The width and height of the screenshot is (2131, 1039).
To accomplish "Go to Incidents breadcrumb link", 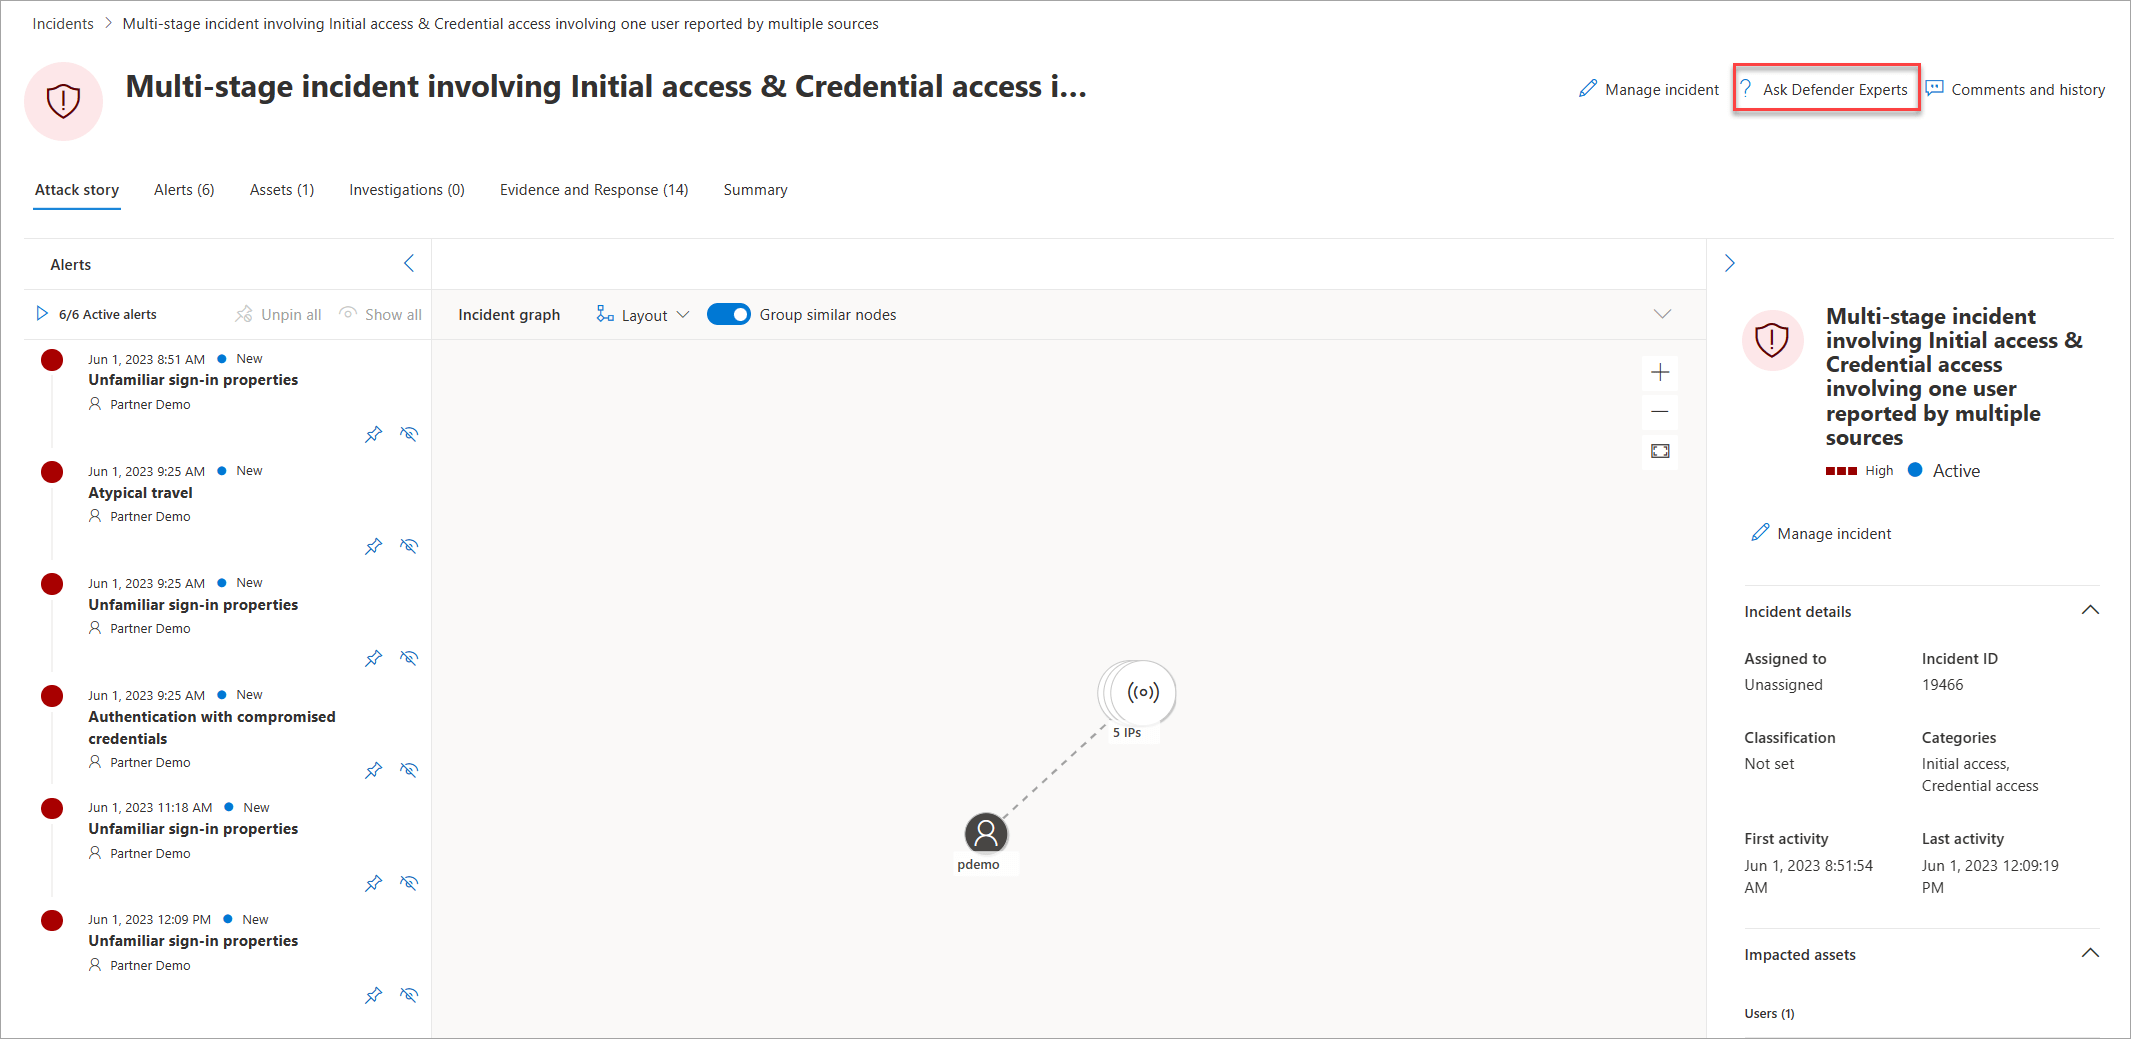I will [63, 24].
